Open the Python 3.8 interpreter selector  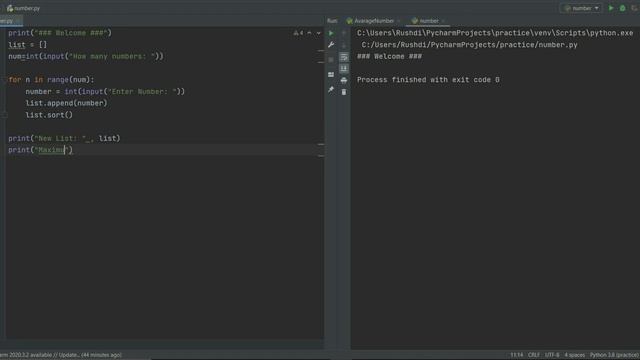tap(614, 355)
